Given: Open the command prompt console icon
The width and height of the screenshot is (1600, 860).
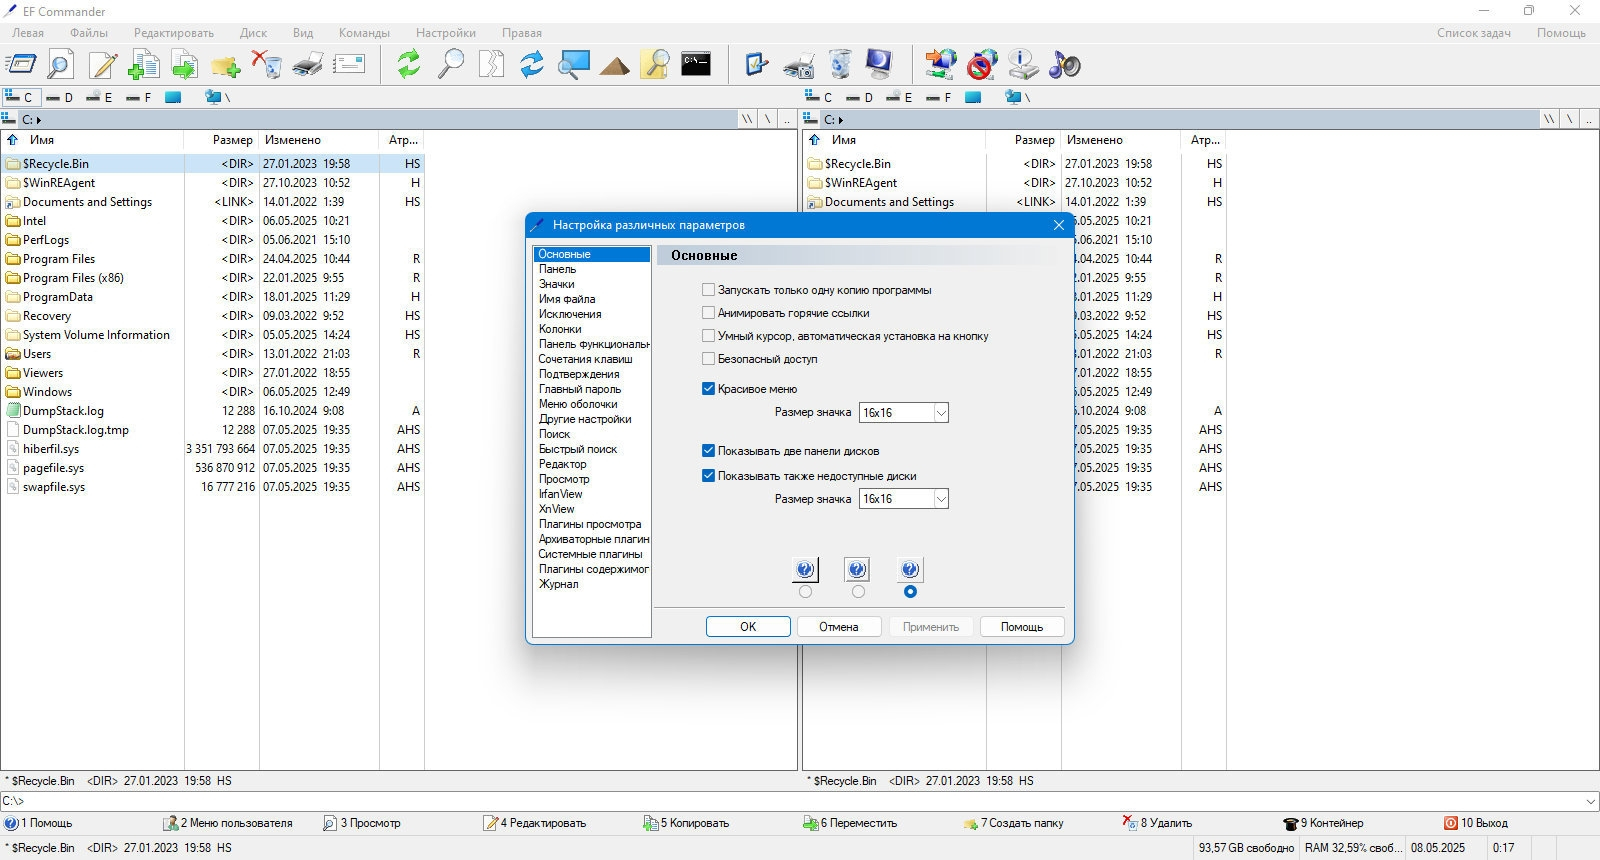Looking at the screenshot, I should pyautogui.click(x=696, y=64).
